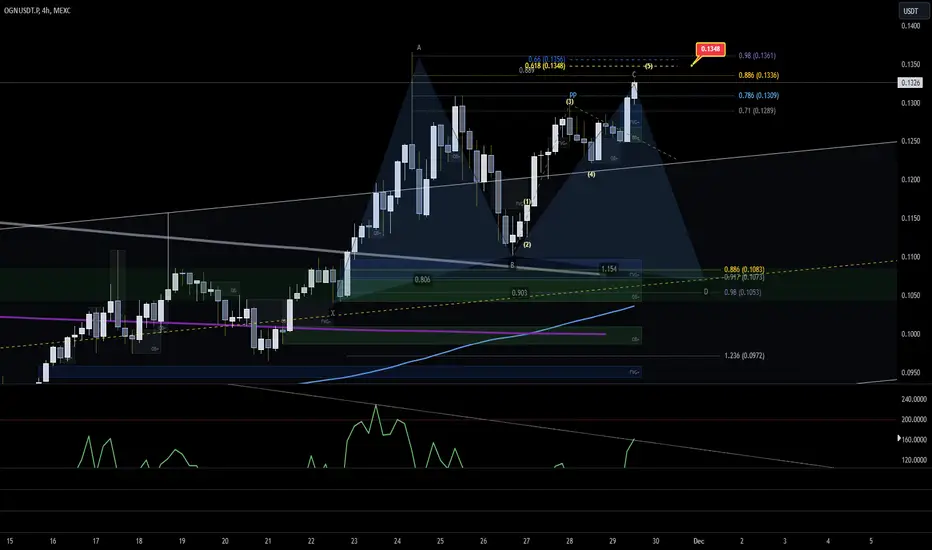Click the 0.1000 price axis value

click(x=911, y=334)
